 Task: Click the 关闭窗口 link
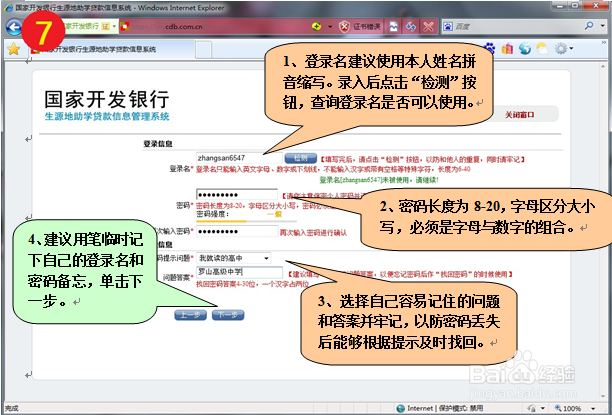[x=519, y=115]
